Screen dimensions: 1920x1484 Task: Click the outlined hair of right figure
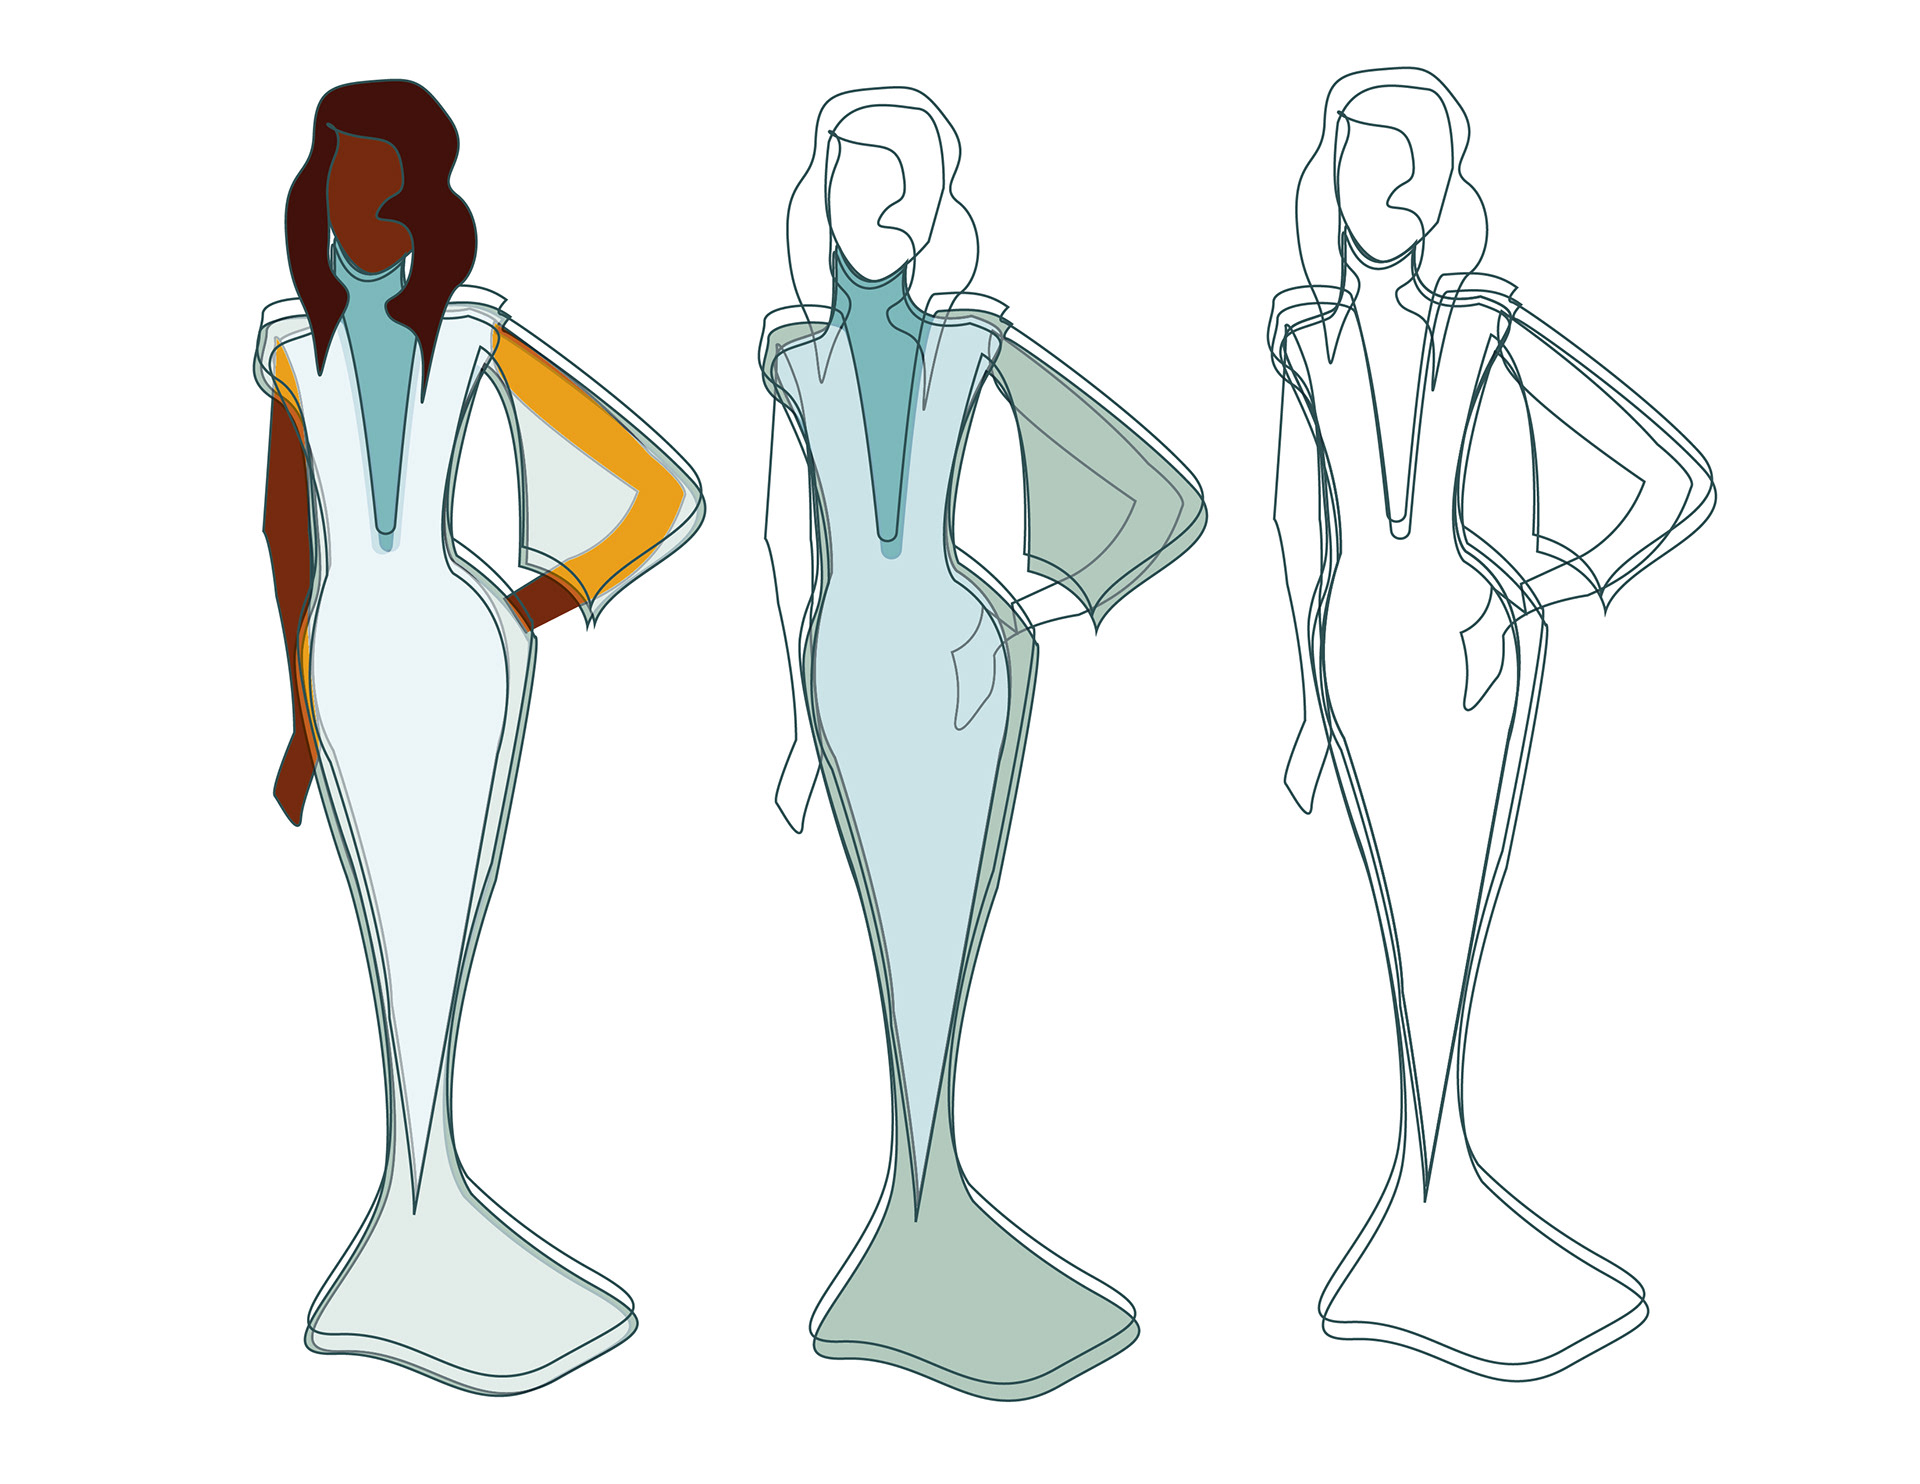click(1312, 200)
